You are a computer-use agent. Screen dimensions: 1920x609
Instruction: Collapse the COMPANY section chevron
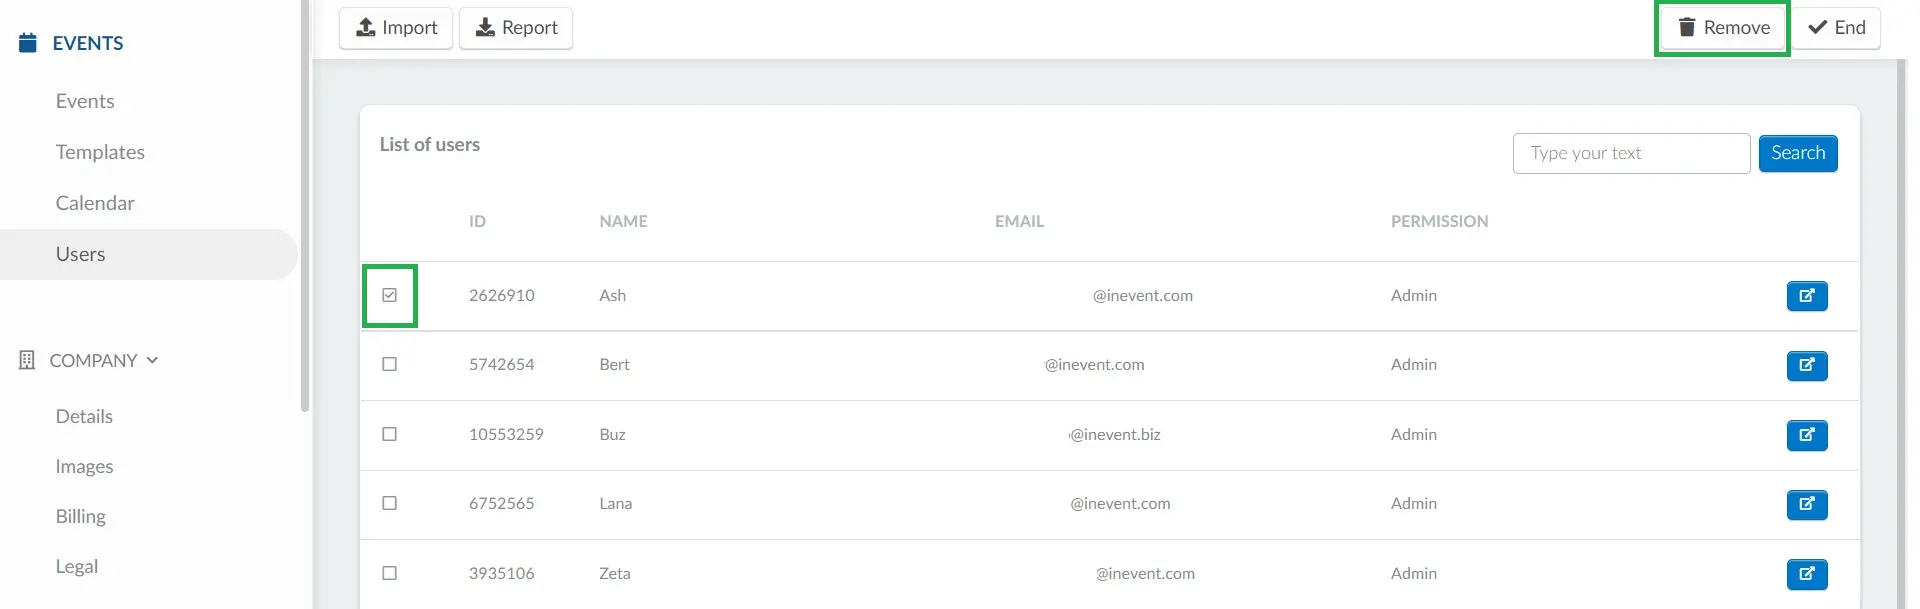tap(152, 360)
